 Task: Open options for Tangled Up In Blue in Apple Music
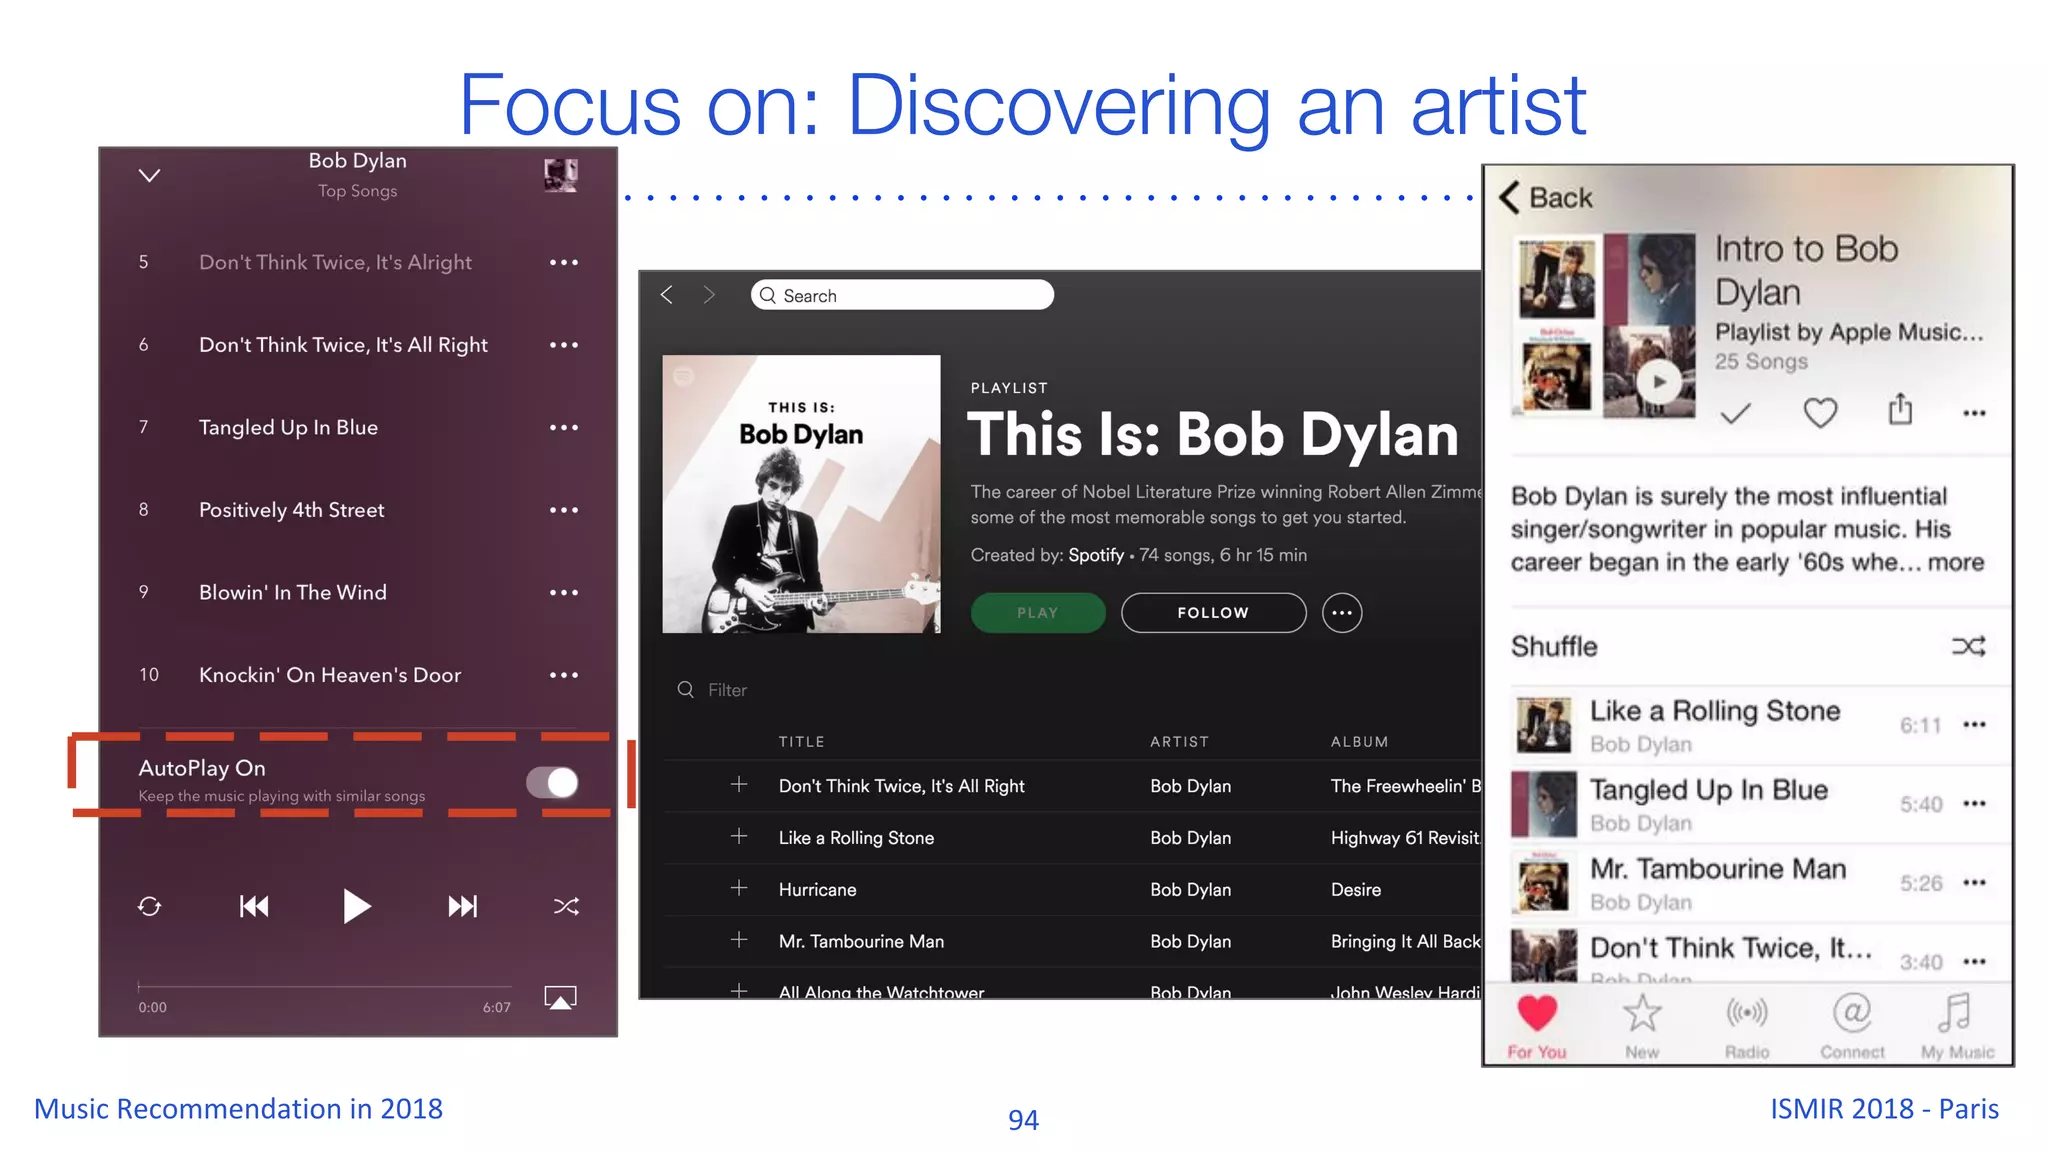tap(1974, 804)
